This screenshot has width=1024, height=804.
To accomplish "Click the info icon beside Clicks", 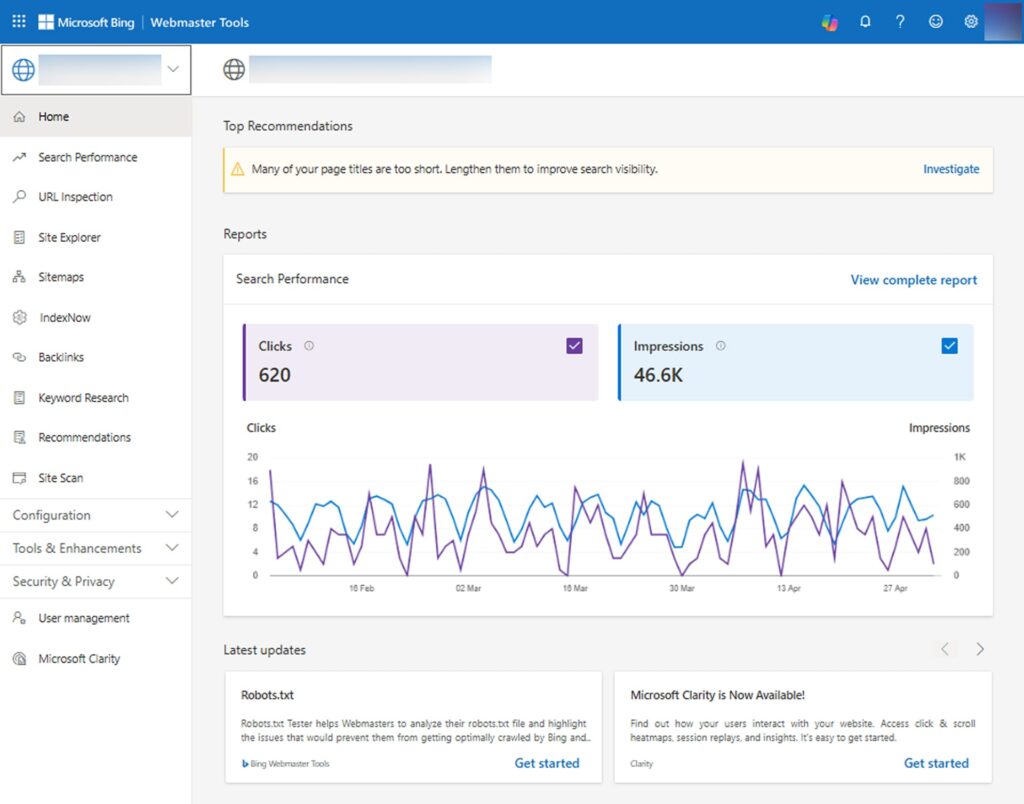I will 309,346.
